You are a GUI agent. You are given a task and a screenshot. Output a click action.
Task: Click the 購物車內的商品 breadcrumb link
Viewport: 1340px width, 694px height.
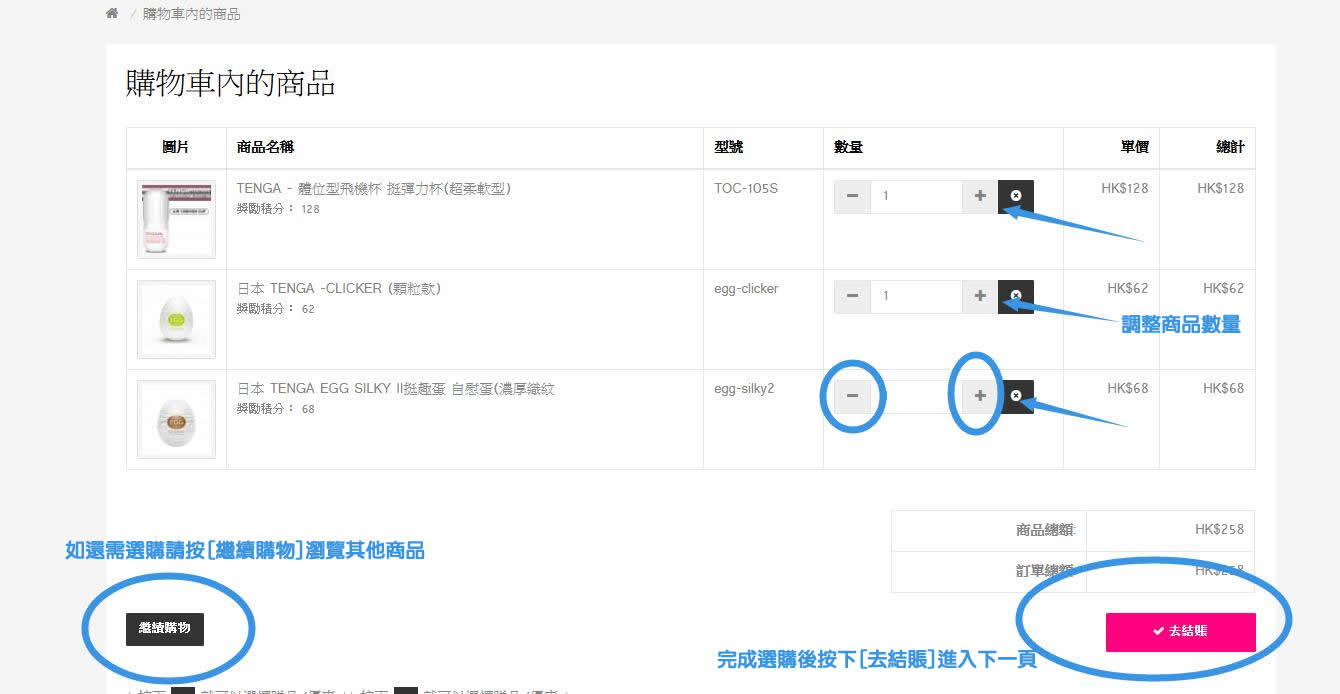pyautogui.click(x=192, y=14)
